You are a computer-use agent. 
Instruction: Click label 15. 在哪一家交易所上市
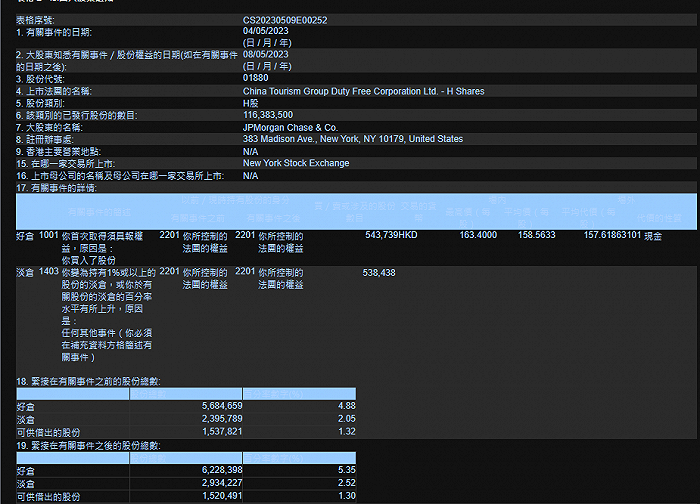(x=66, y=164)
